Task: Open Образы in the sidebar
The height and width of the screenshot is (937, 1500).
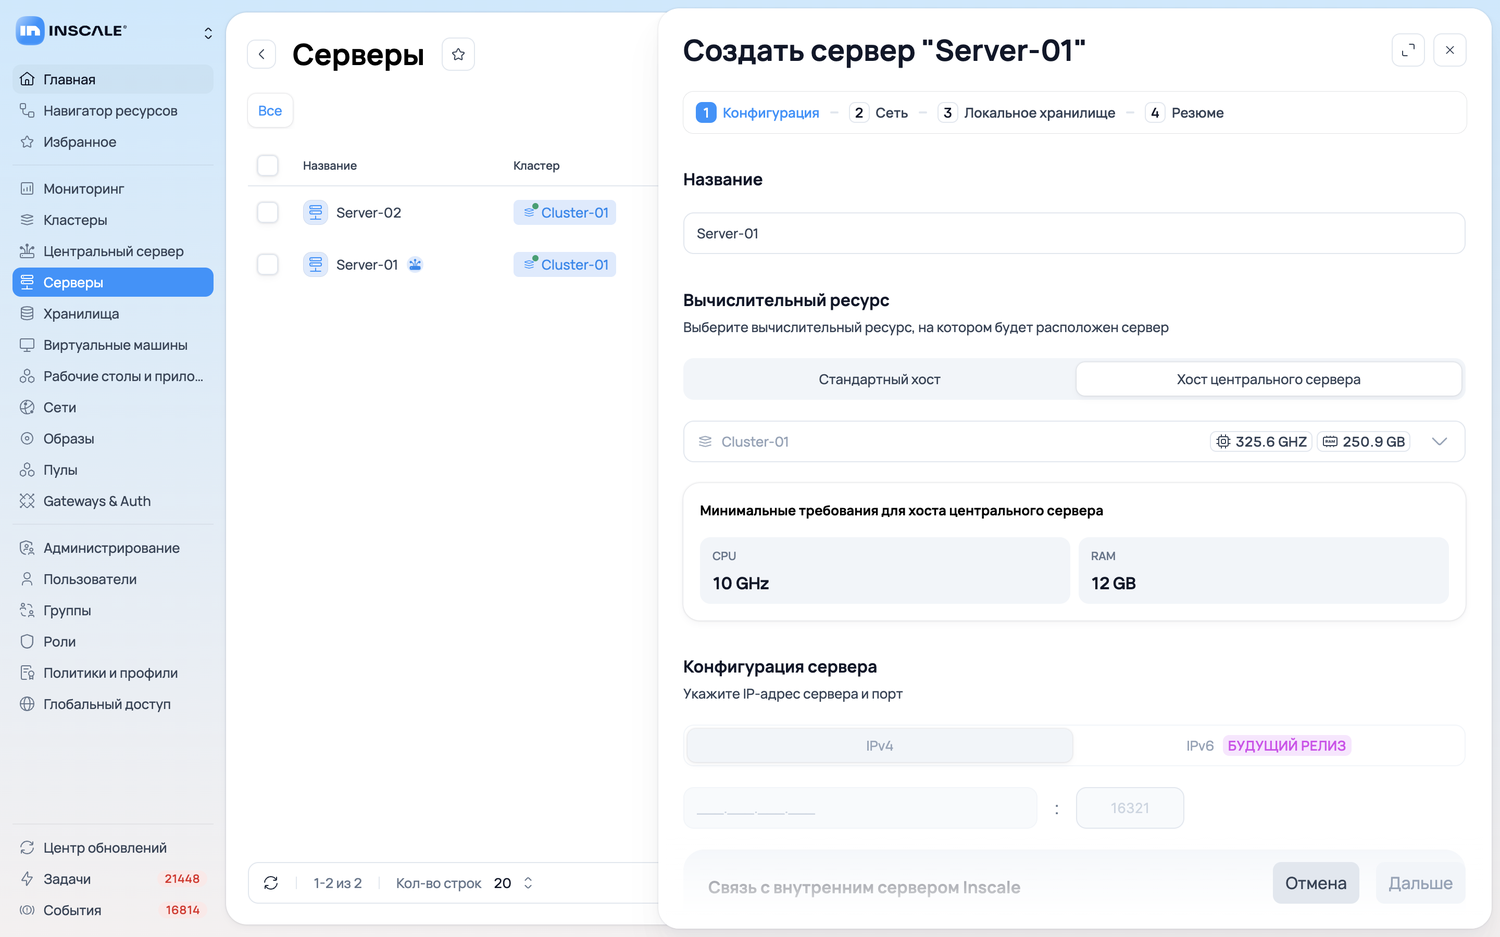Action: coord(113,439)
